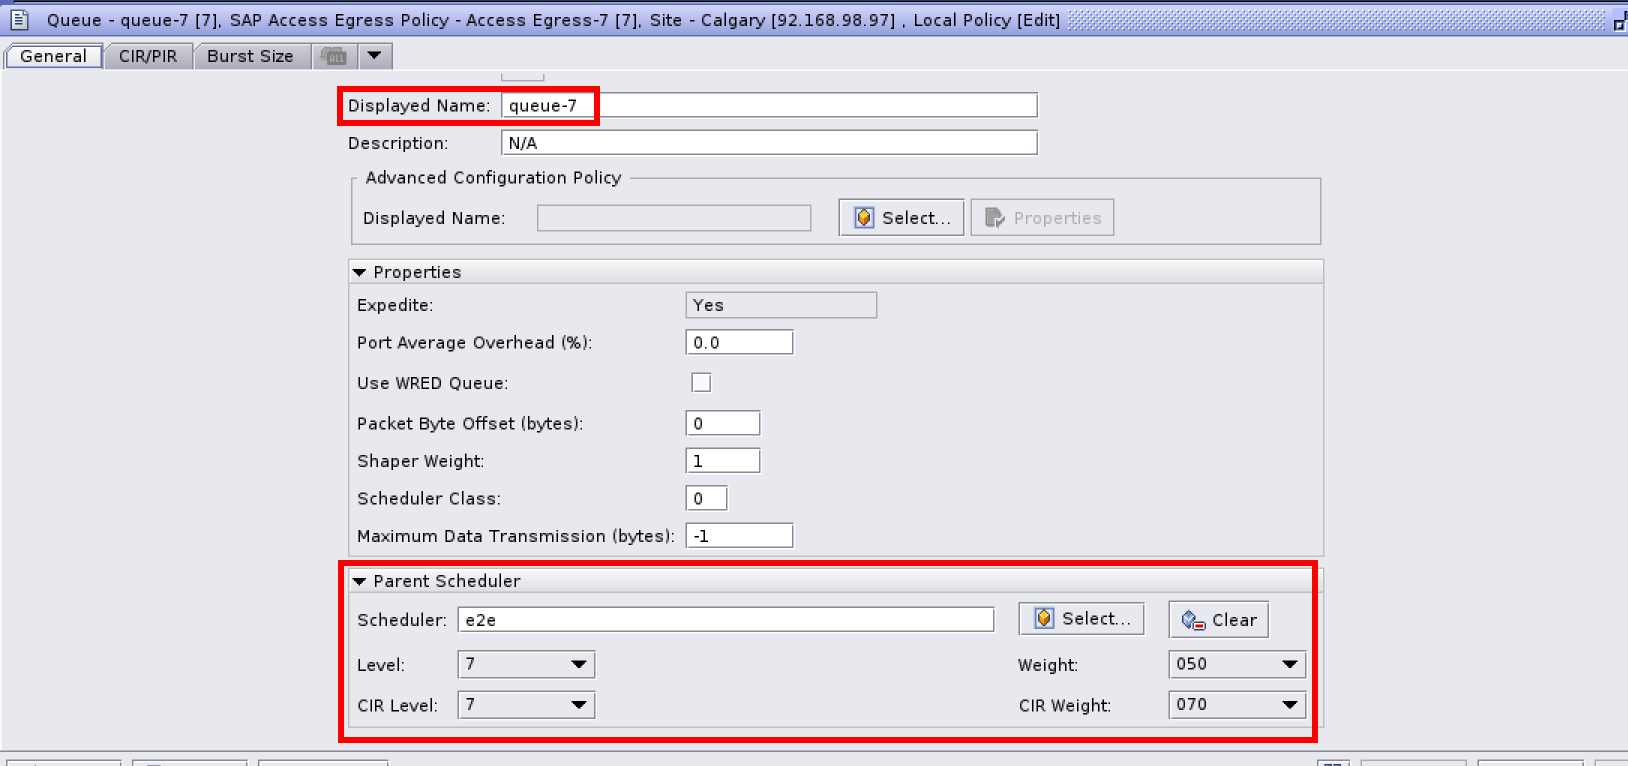Click the Description input field
Image resolution: width=1628 pixels, height=766 pixels.
(x=768, y=143)
